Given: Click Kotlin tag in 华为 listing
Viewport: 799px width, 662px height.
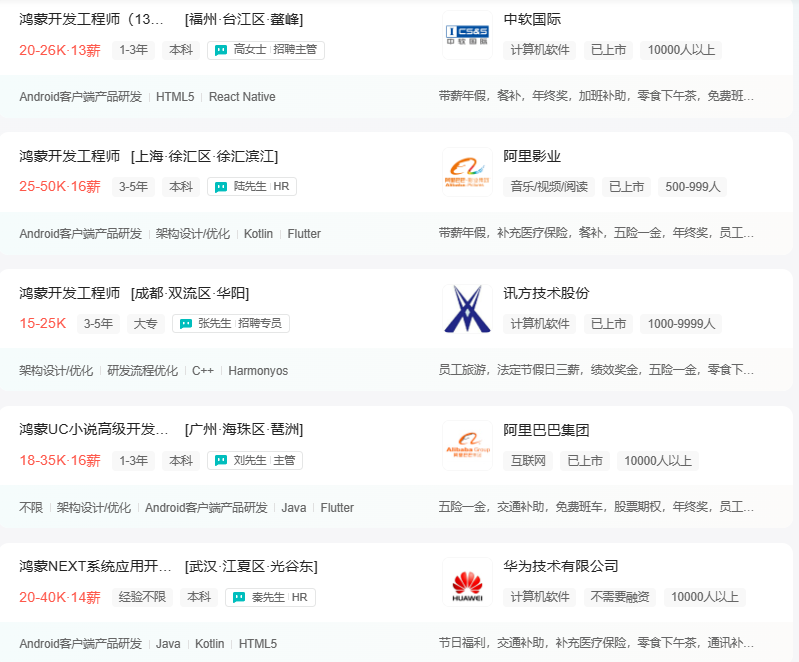Looking at the screenshot, I should [x=209, y=644].
